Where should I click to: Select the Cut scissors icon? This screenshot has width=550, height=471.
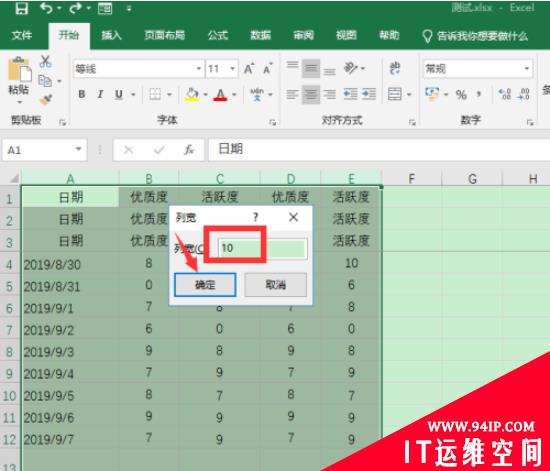click(45, 61)
